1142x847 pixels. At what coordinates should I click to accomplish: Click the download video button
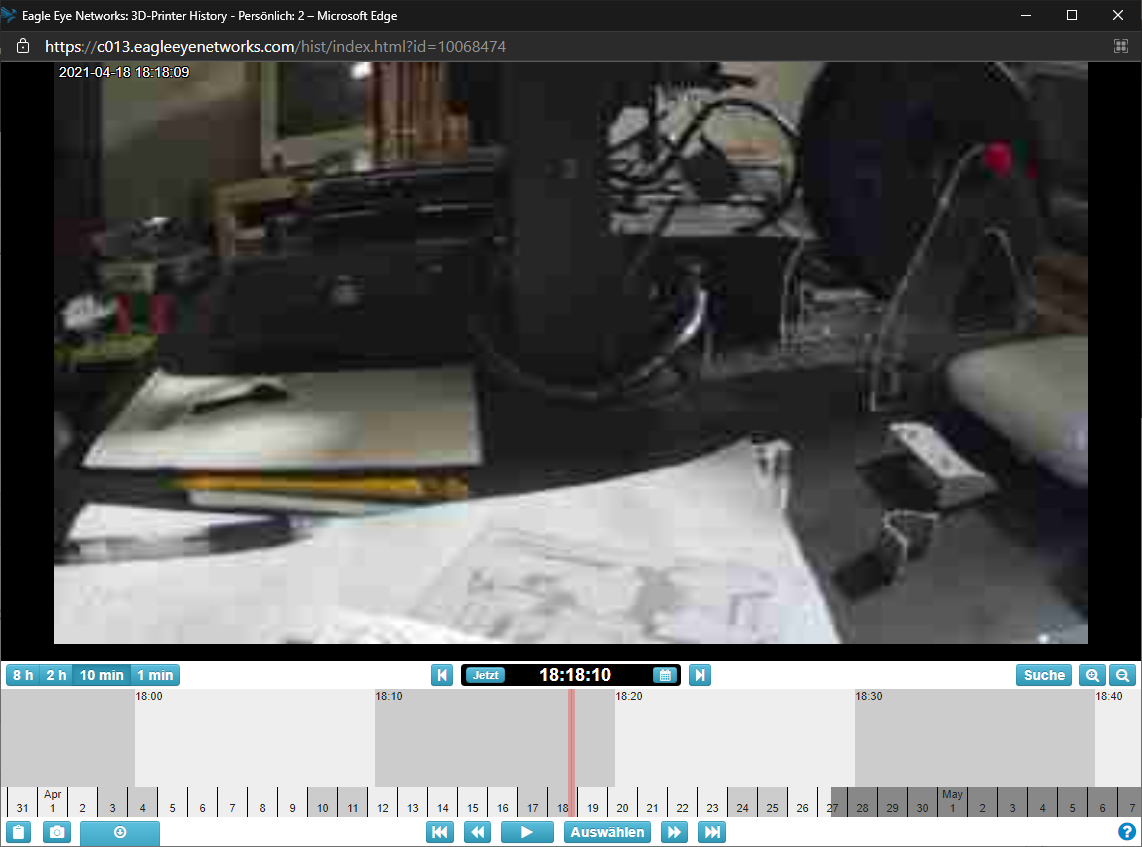point(119,832)
